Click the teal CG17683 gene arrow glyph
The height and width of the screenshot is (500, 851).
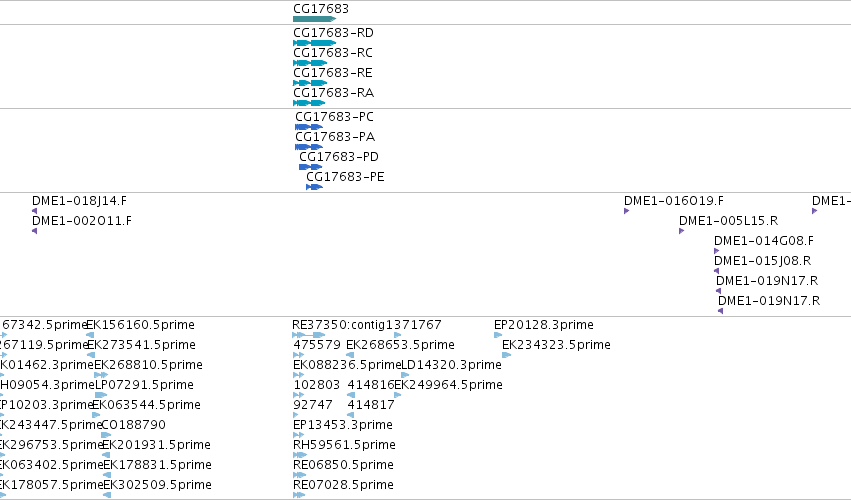[314, 19]
